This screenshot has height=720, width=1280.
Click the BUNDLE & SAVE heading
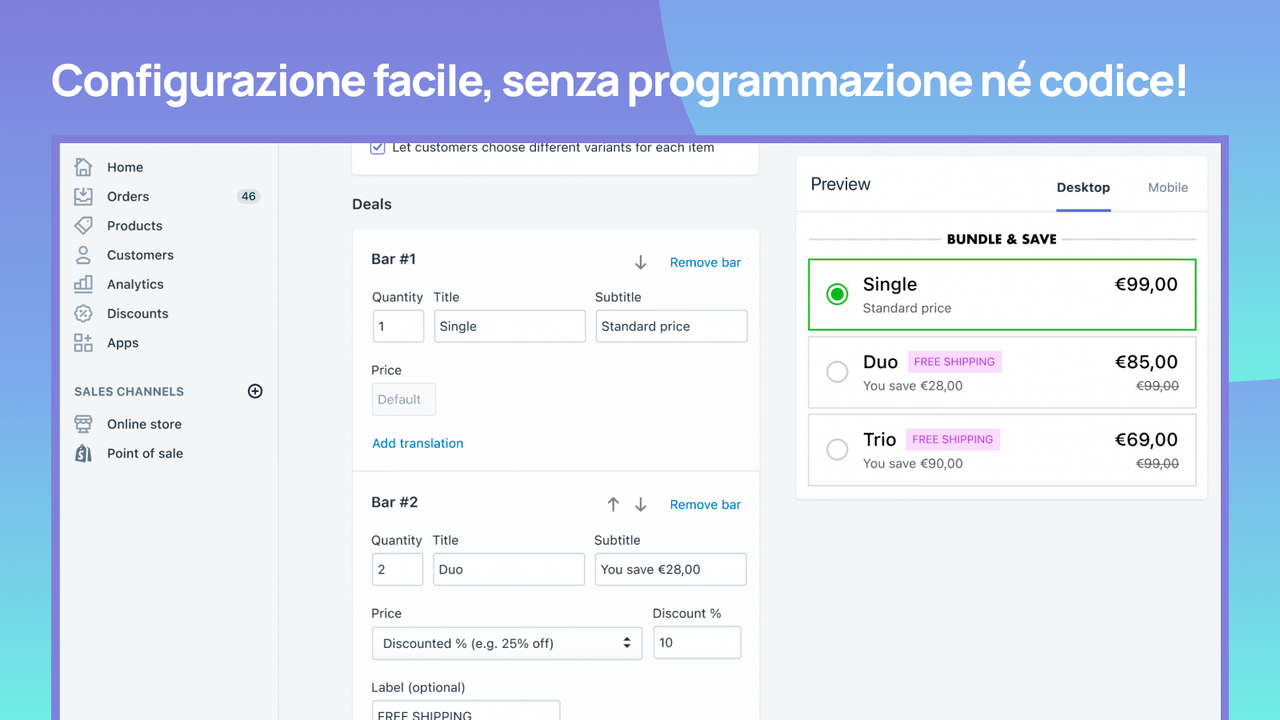click(x=1002, y=239)
